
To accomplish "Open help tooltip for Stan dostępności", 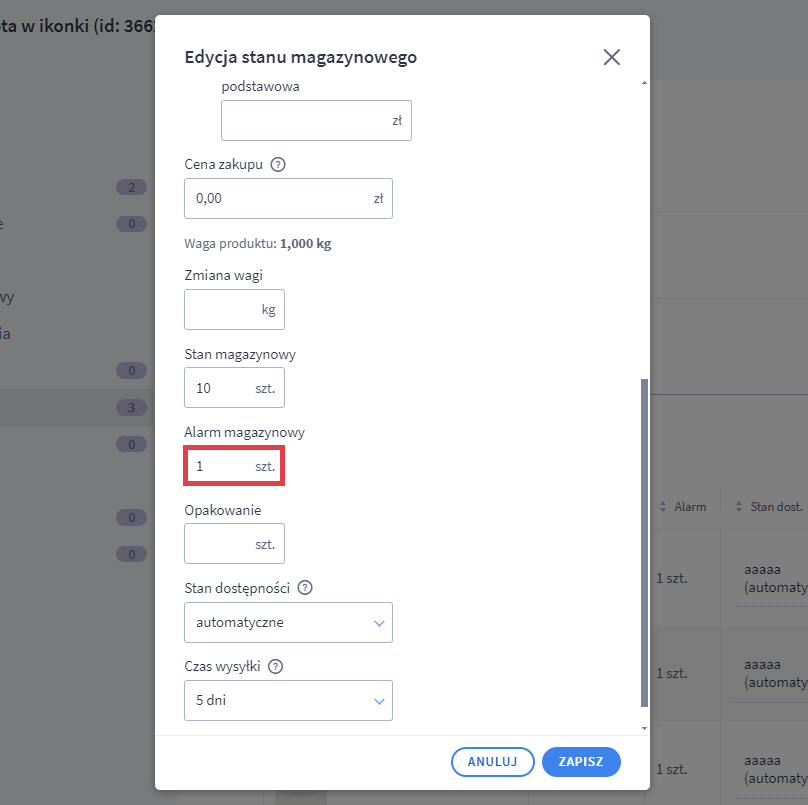I will tap(305, 588).
